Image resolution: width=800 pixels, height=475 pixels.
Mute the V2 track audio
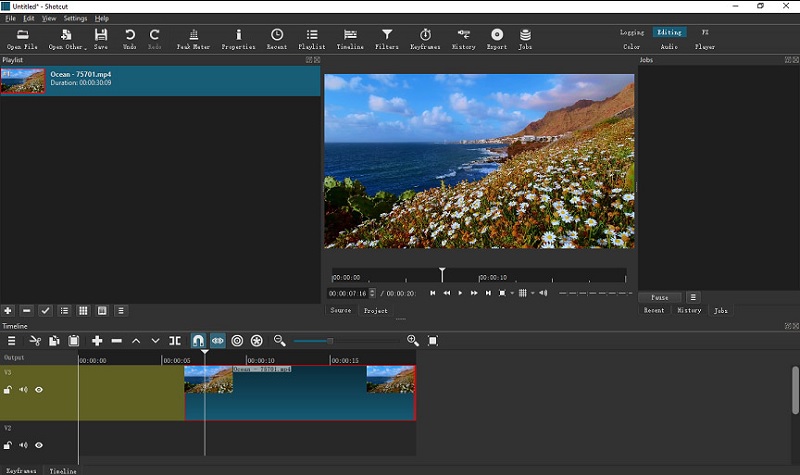tap(23, 445)
